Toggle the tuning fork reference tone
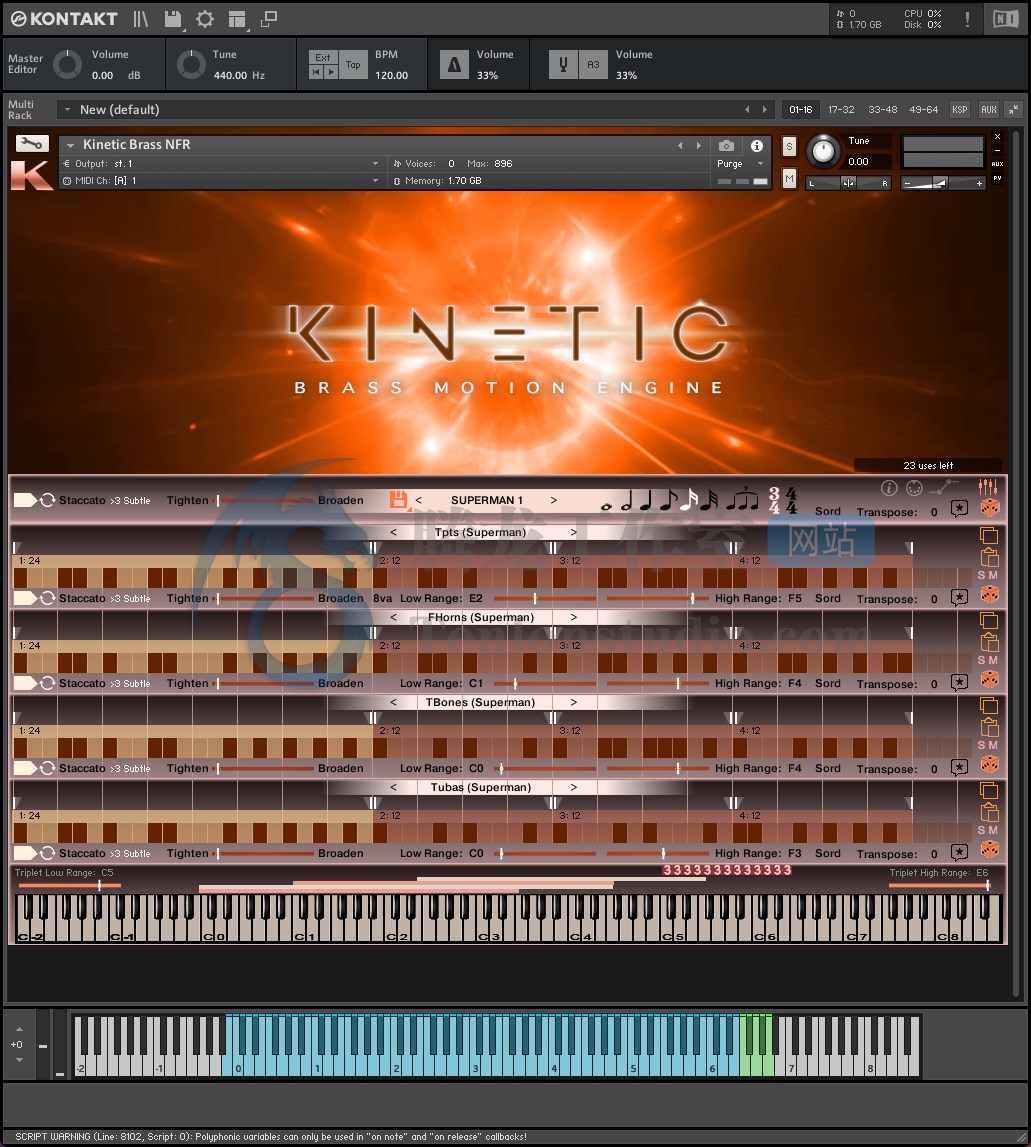1031x1147 pixels. pyautogui.click(x=563, y=65)
